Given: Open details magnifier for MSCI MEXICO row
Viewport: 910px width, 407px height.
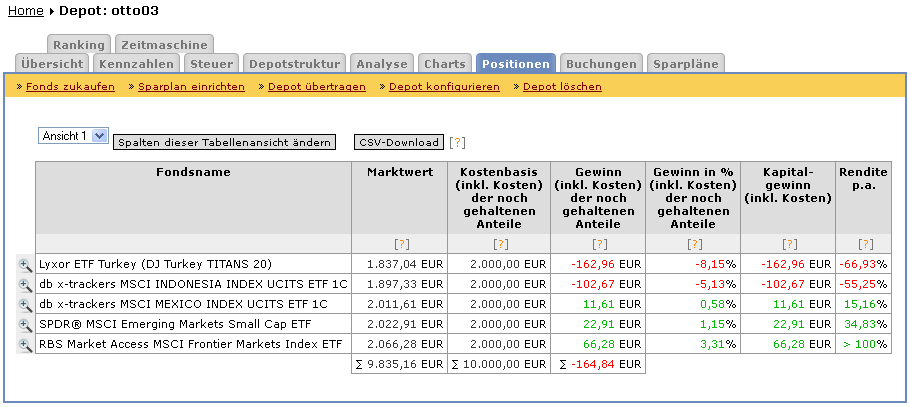Looking at the screenshot, I should pos(25,304).
